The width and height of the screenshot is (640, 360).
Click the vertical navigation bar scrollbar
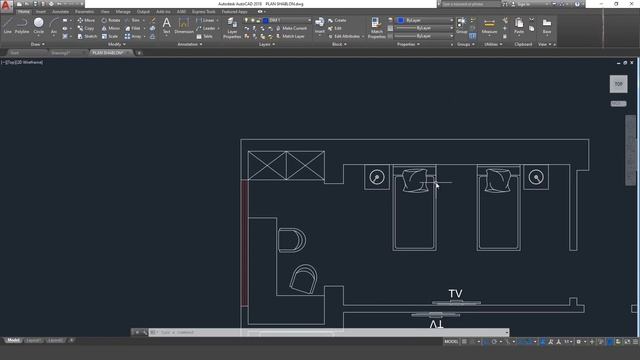pos(630,151)
